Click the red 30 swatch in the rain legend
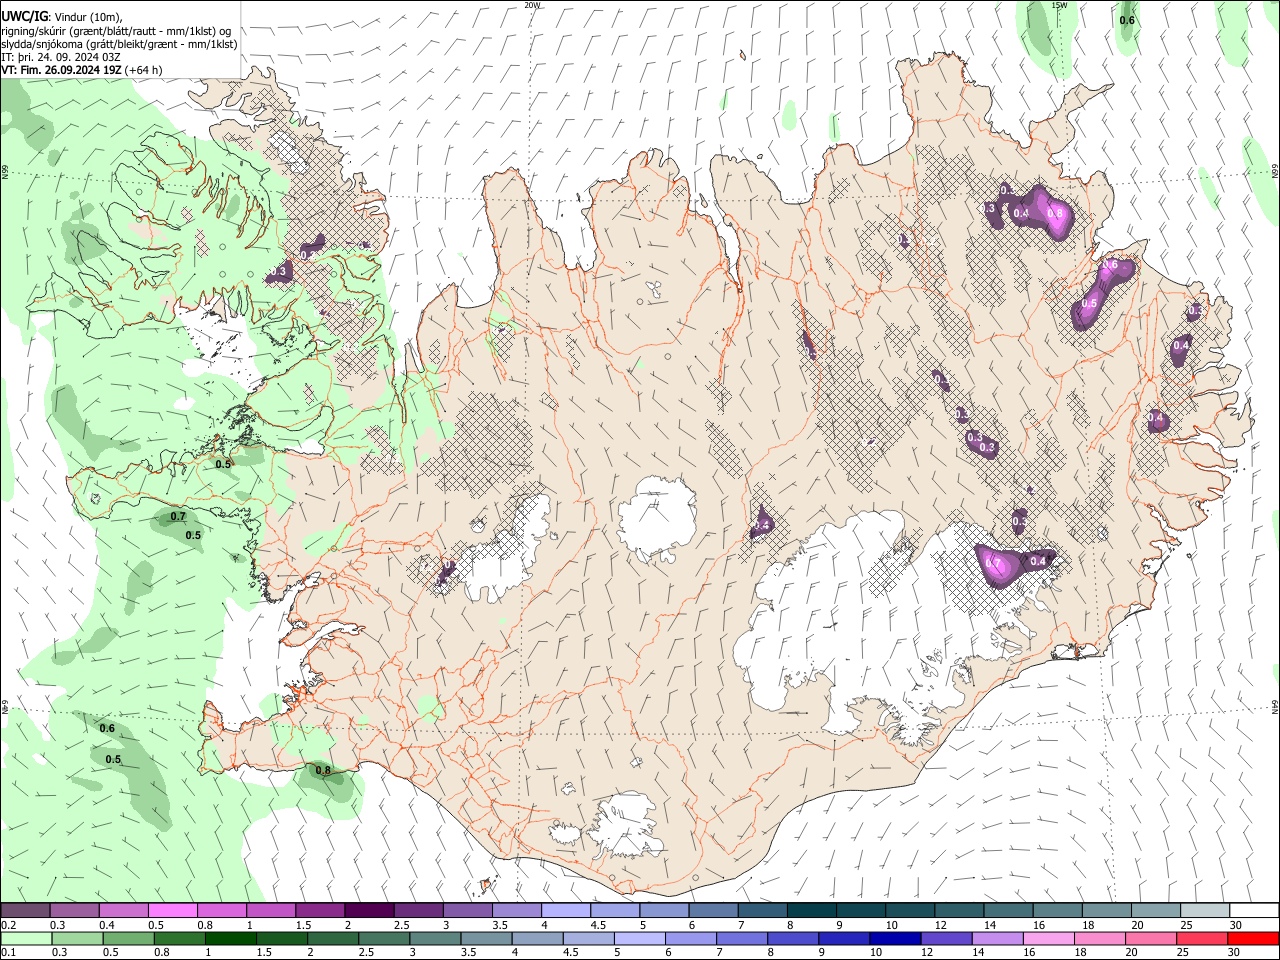The width and height of the screenshot is (1280, 960). [x=1255, y=938]
